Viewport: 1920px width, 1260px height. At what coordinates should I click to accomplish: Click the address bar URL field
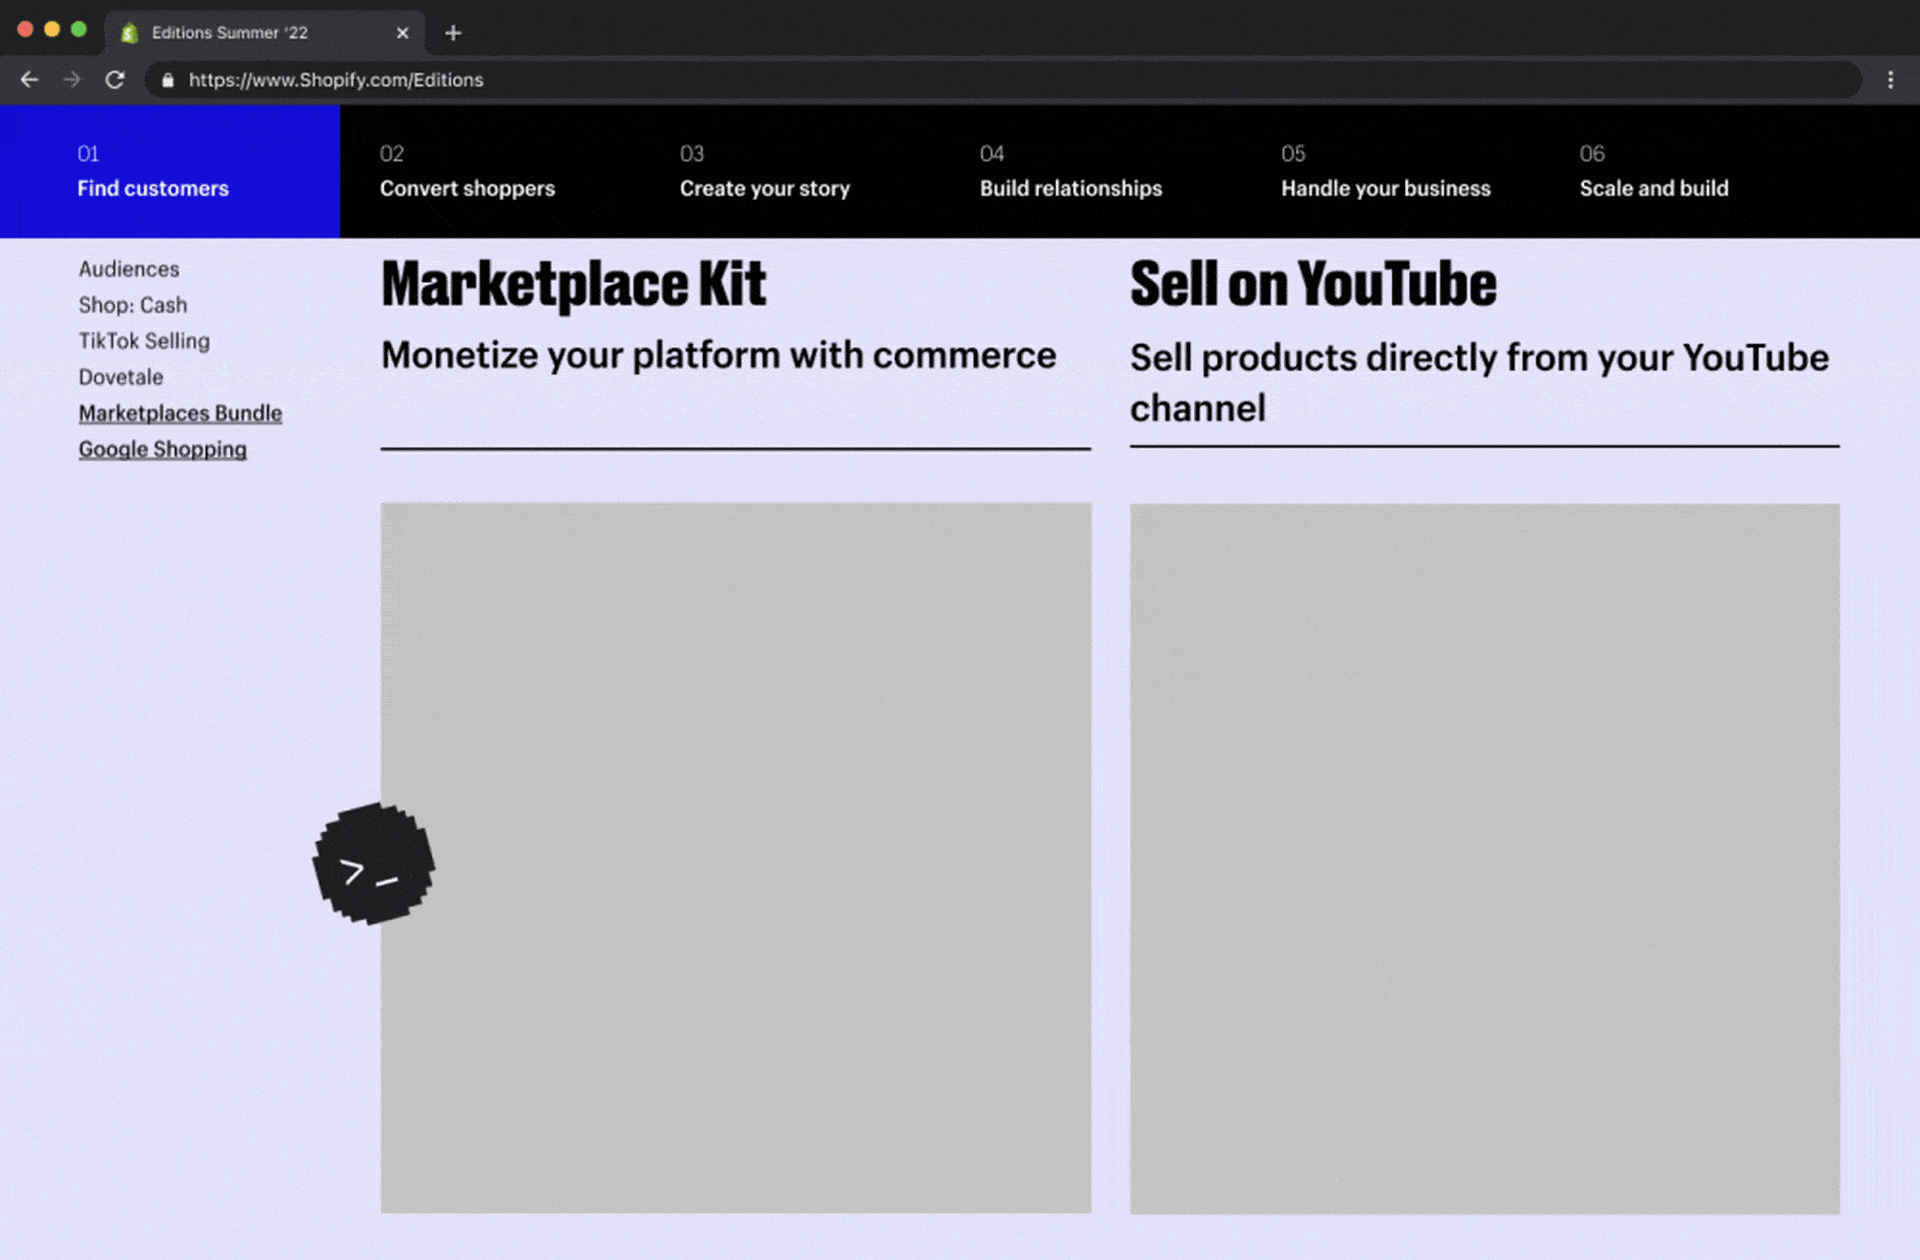[1003, 80]
